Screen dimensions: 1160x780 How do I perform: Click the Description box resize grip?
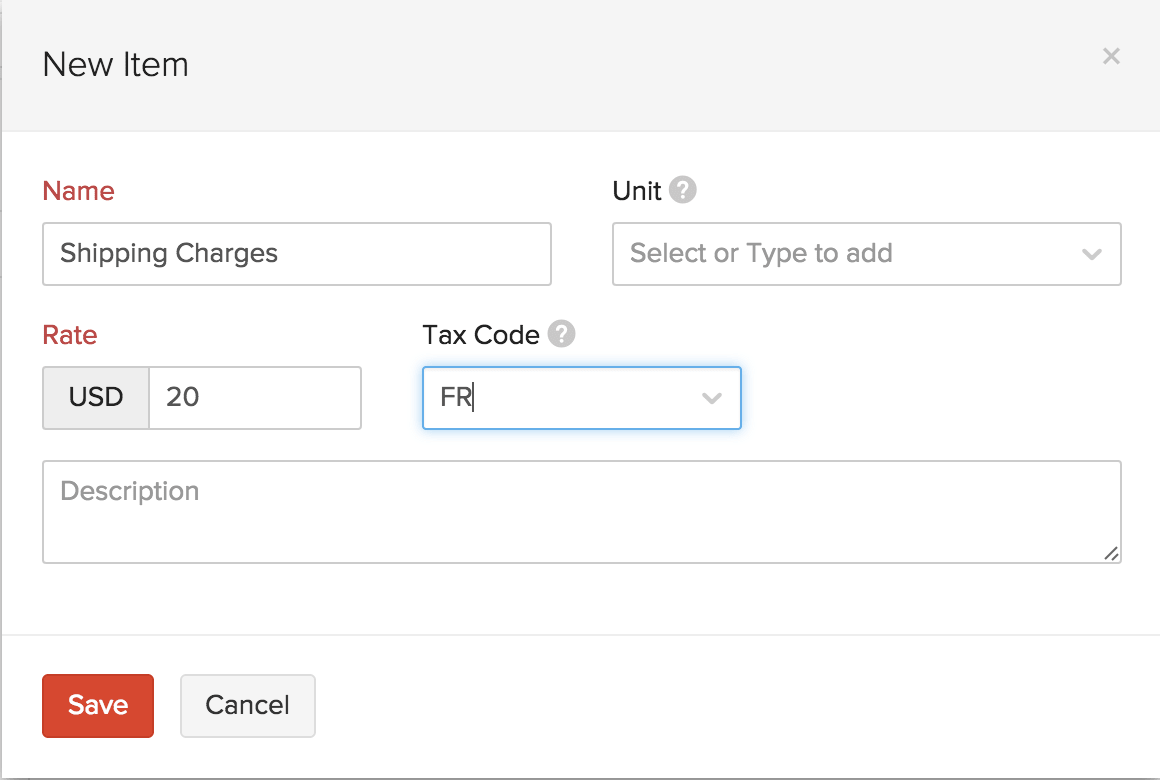(x=1111, y=552)
